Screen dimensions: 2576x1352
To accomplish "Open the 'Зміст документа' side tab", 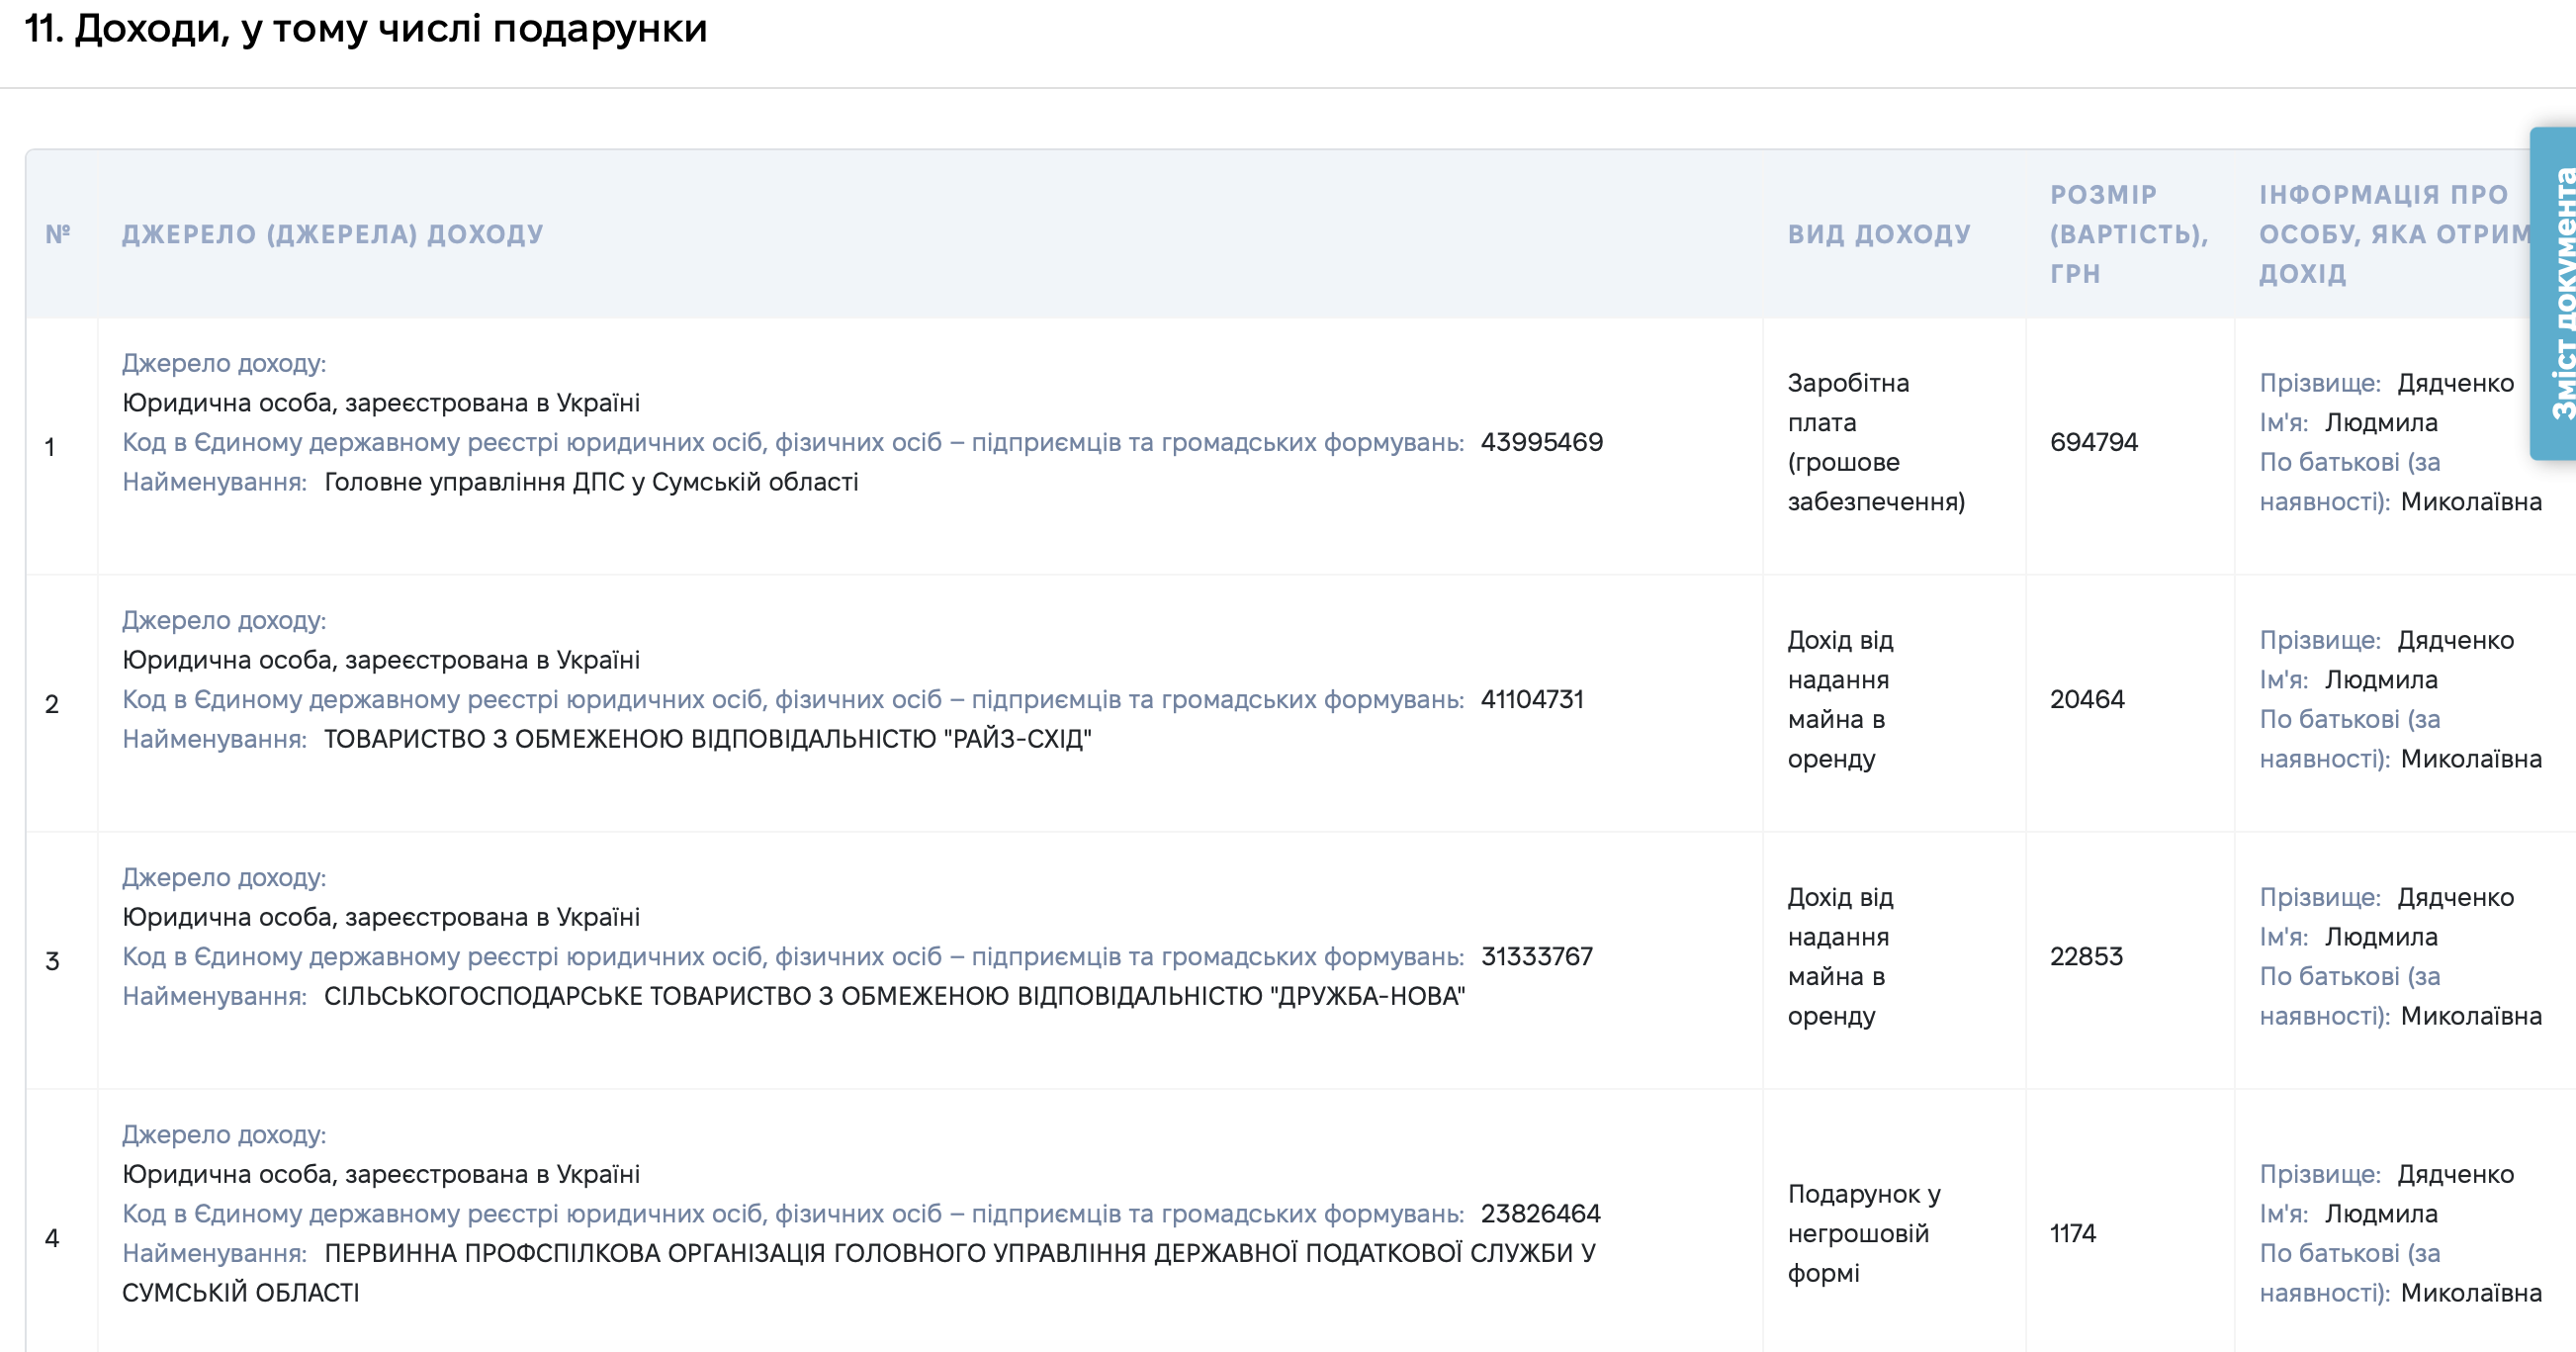I will (2555, 294).
